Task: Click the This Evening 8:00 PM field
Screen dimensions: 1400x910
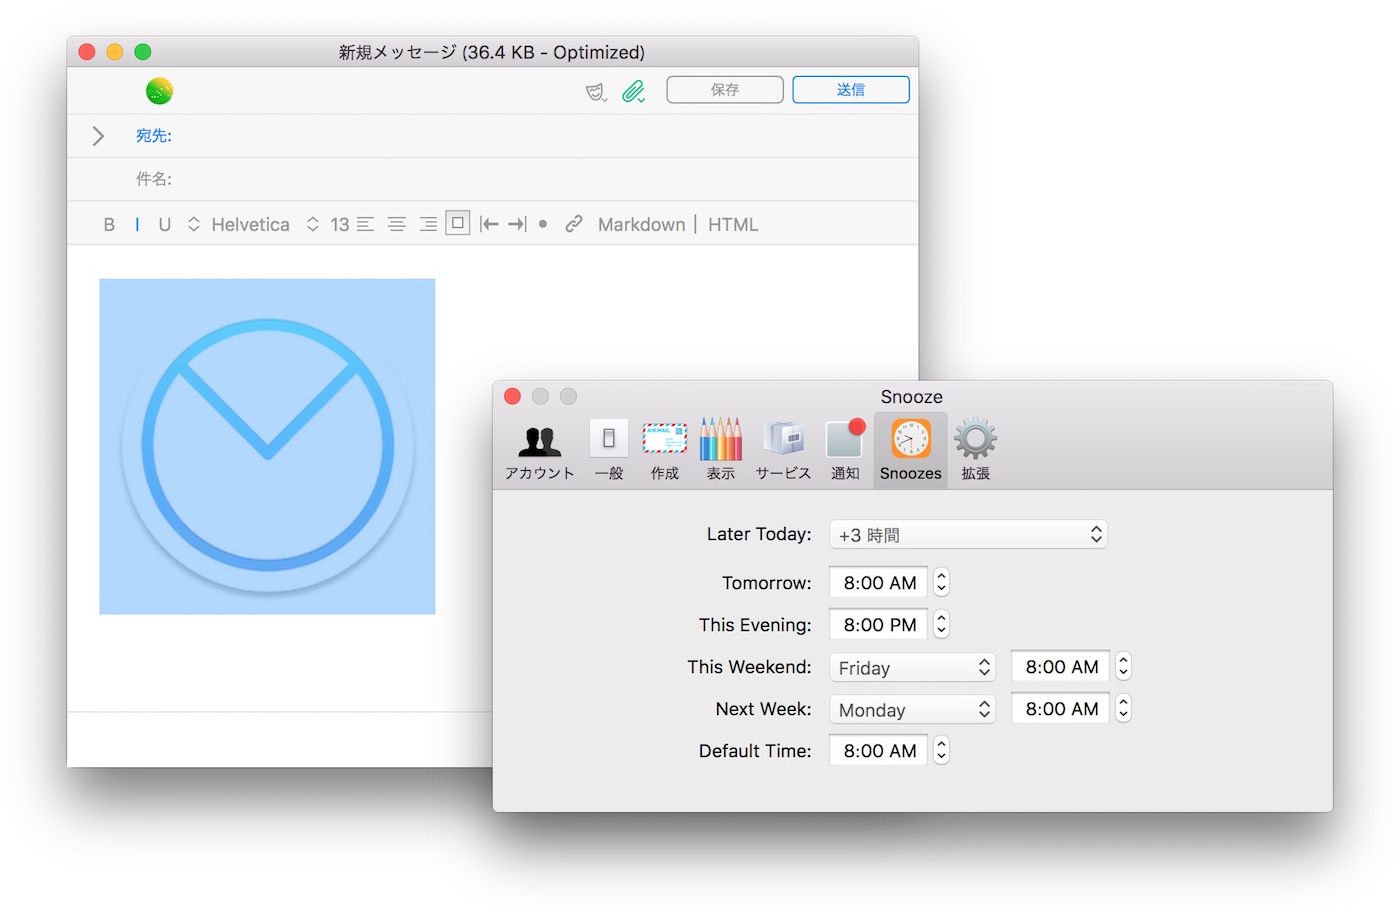Action: tap(879, 625)
